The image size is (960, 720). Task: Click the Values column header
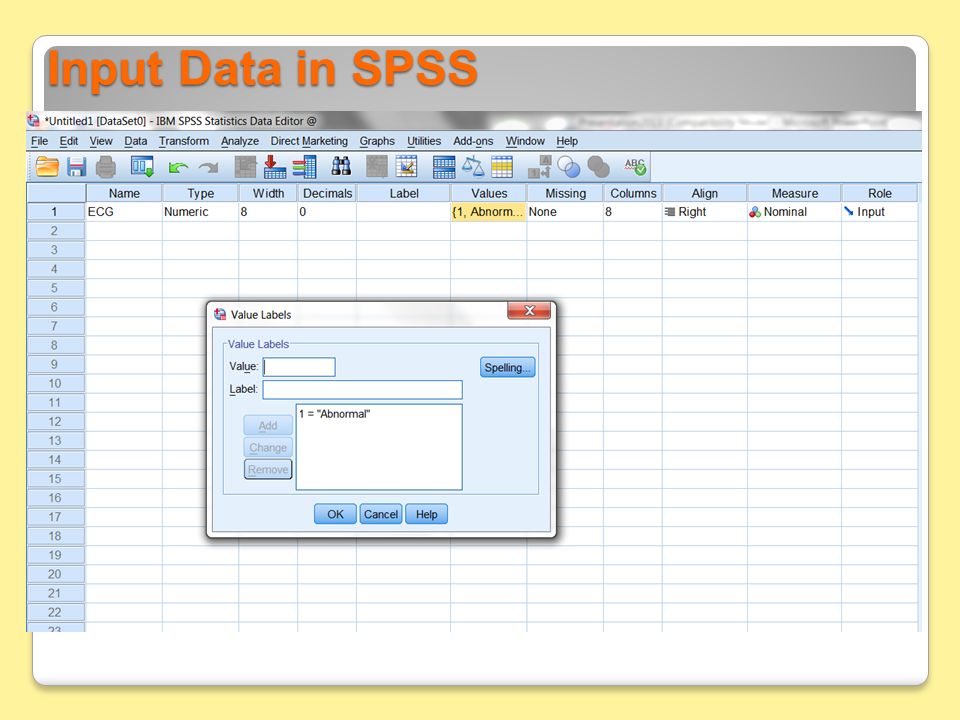coord(489,193)
